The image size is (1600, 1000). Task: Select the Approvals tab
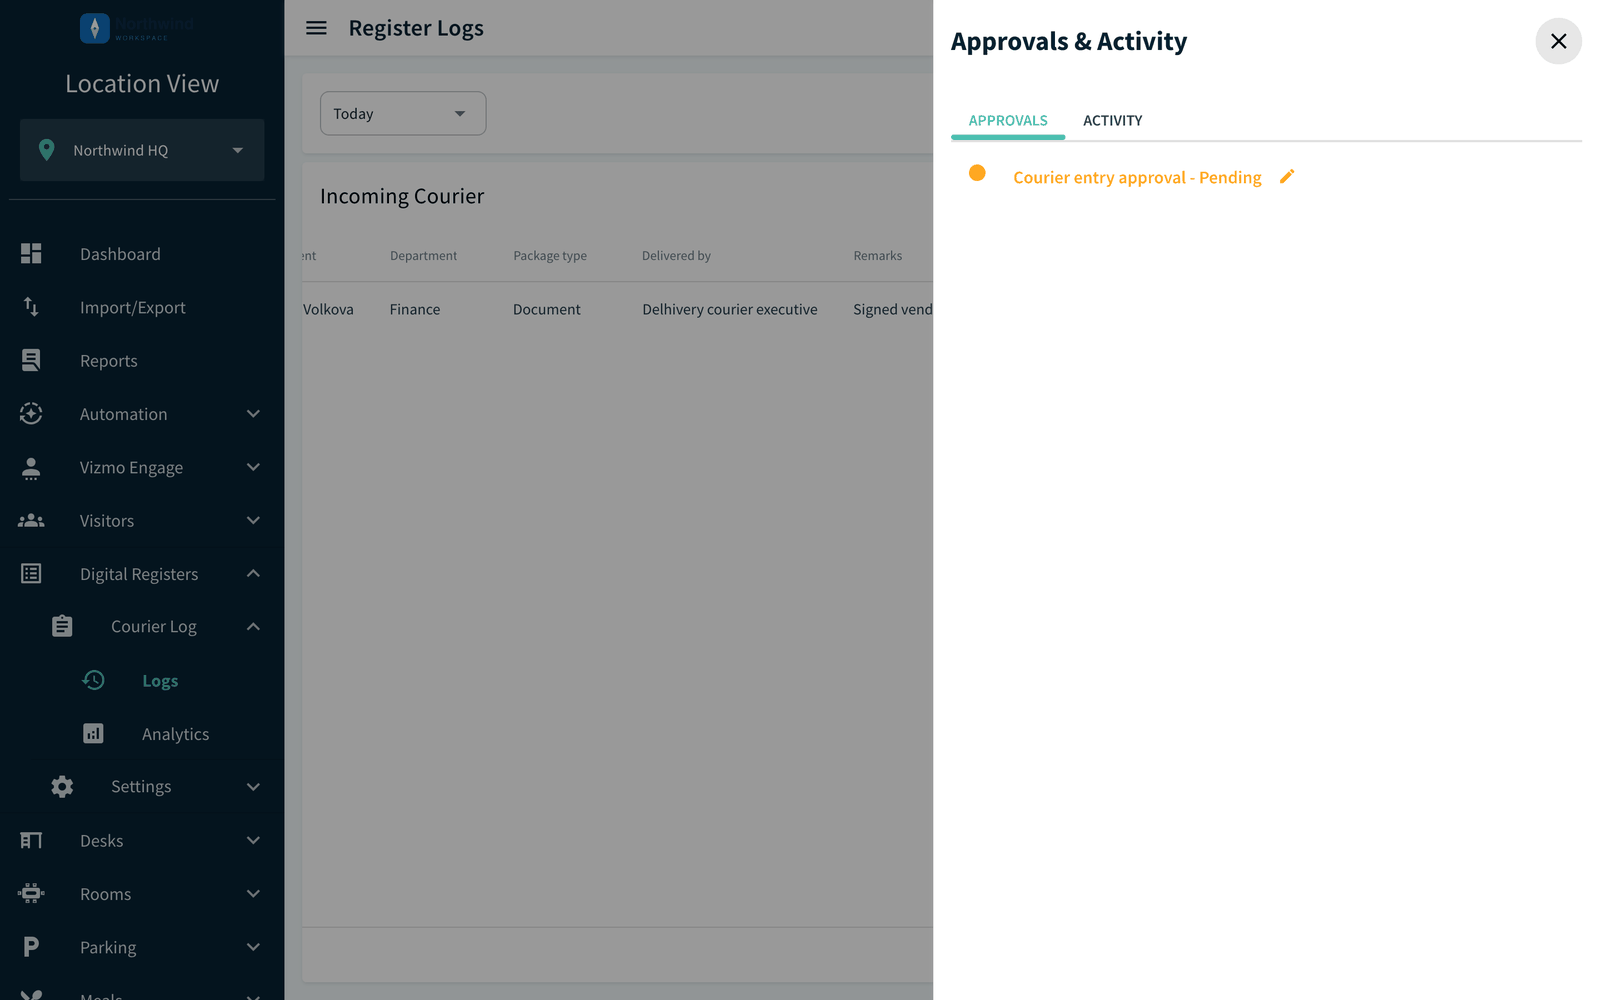click(x=1008, y=120)
